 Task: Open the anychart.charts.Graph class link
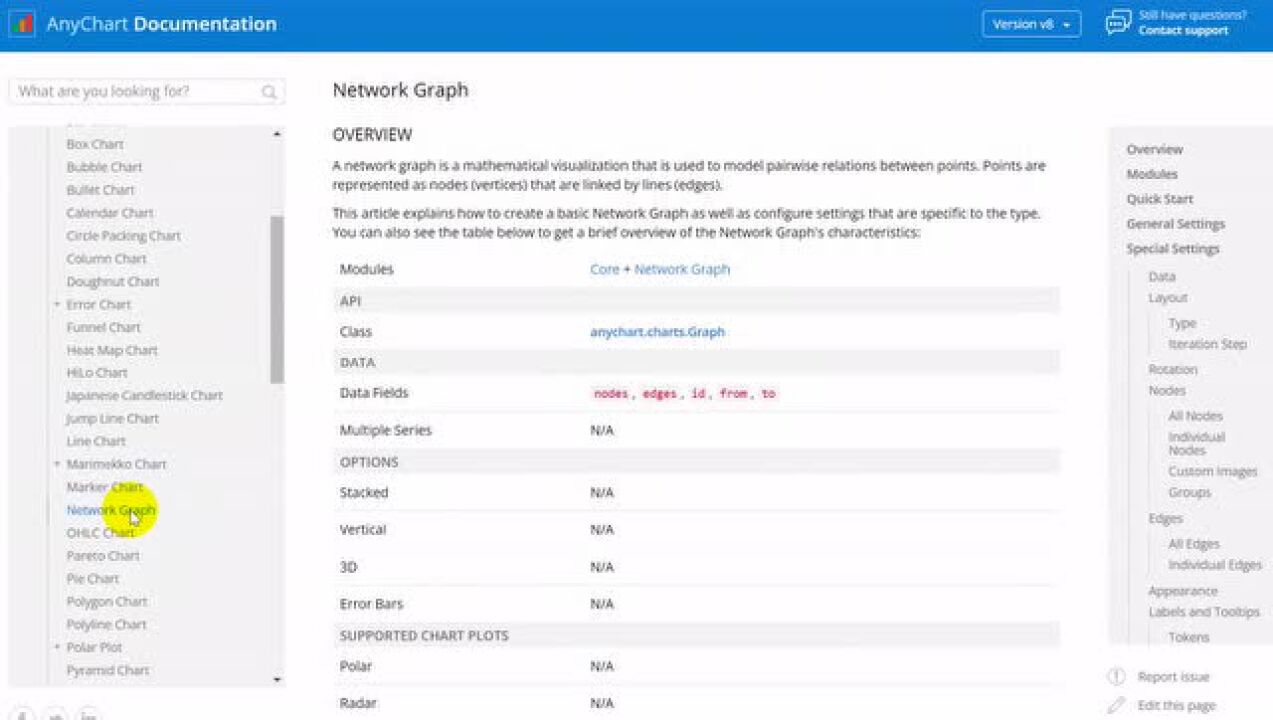coord(657,331)
